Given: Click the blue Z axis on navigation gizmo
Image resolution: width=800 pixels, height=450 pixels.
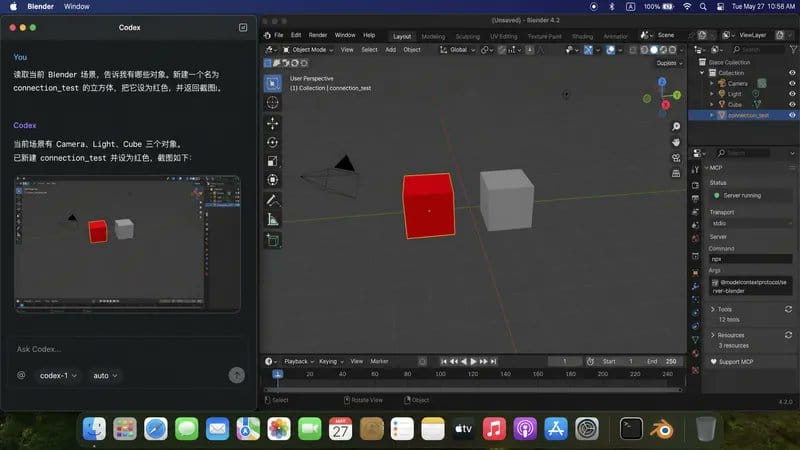Looking at the screenshot, I should pos(662,82).
